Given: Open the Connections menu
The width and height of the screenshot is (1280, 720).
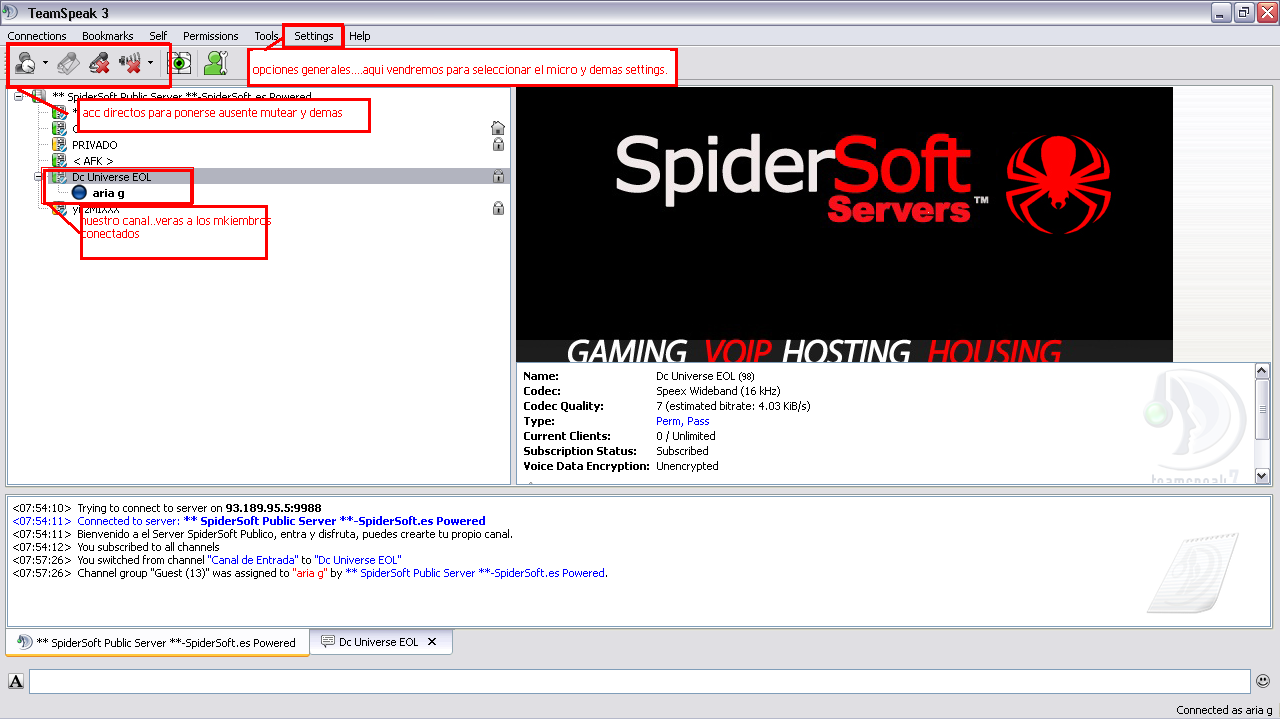Looking at the screenshot, I should [x=37, y=36].
